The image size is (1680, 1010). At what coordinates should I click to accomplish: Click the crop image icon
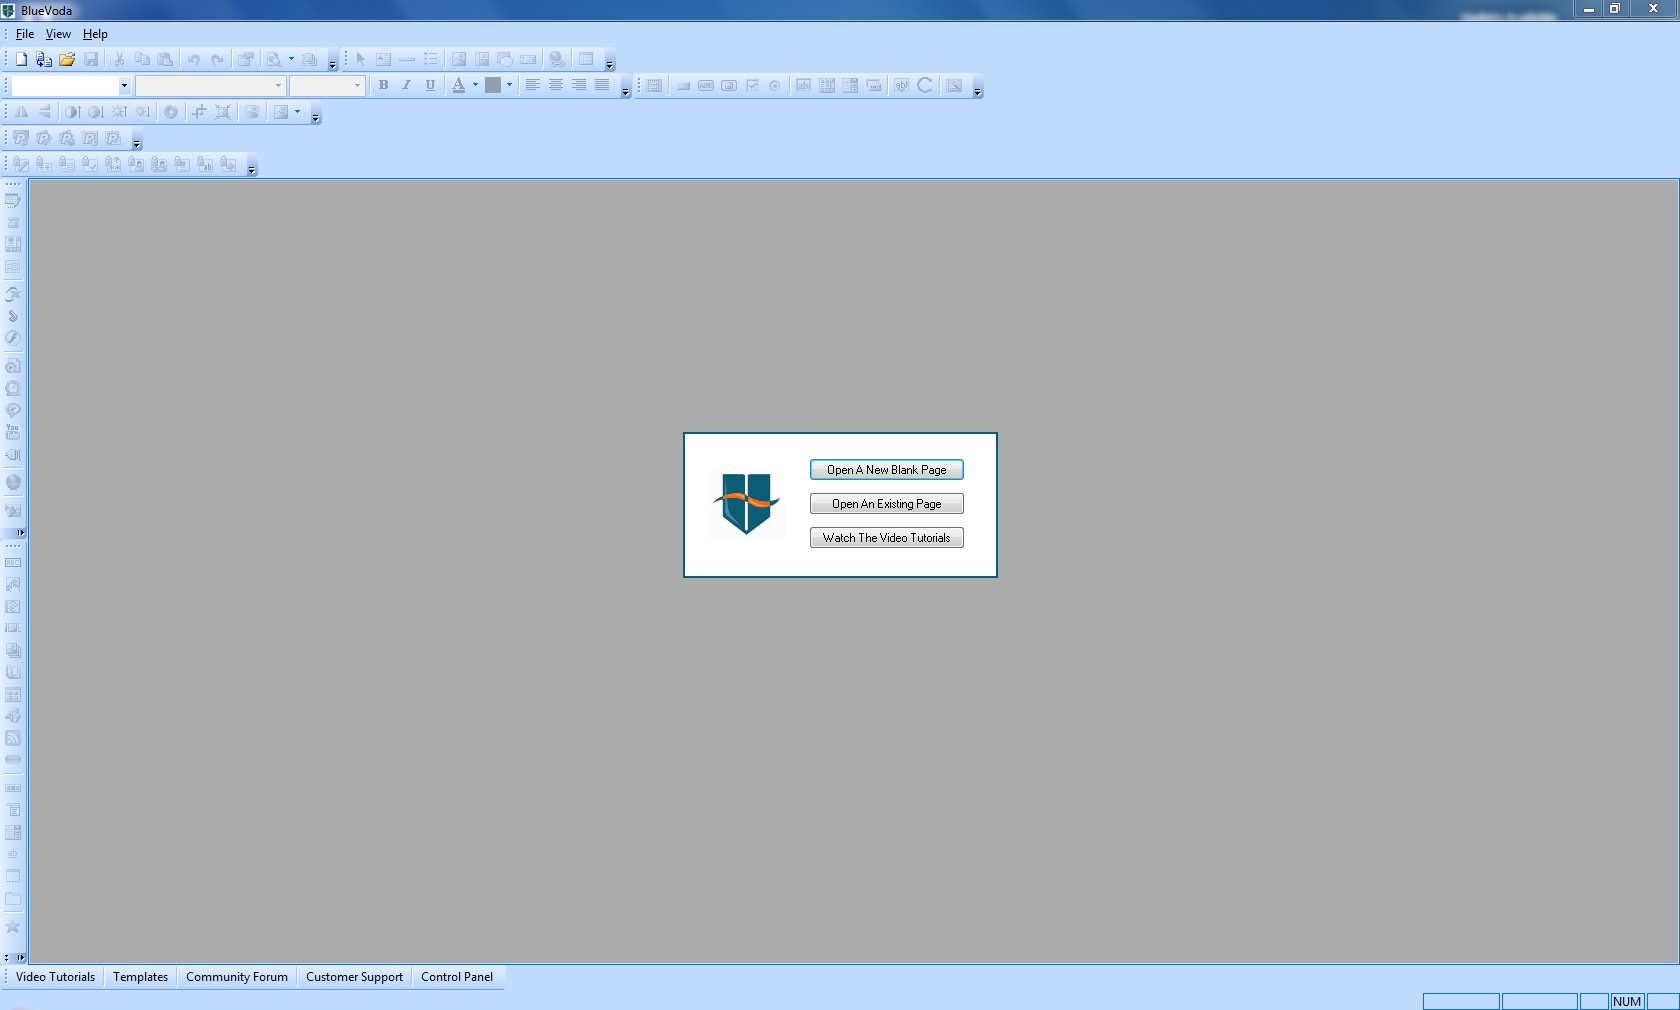199,112
